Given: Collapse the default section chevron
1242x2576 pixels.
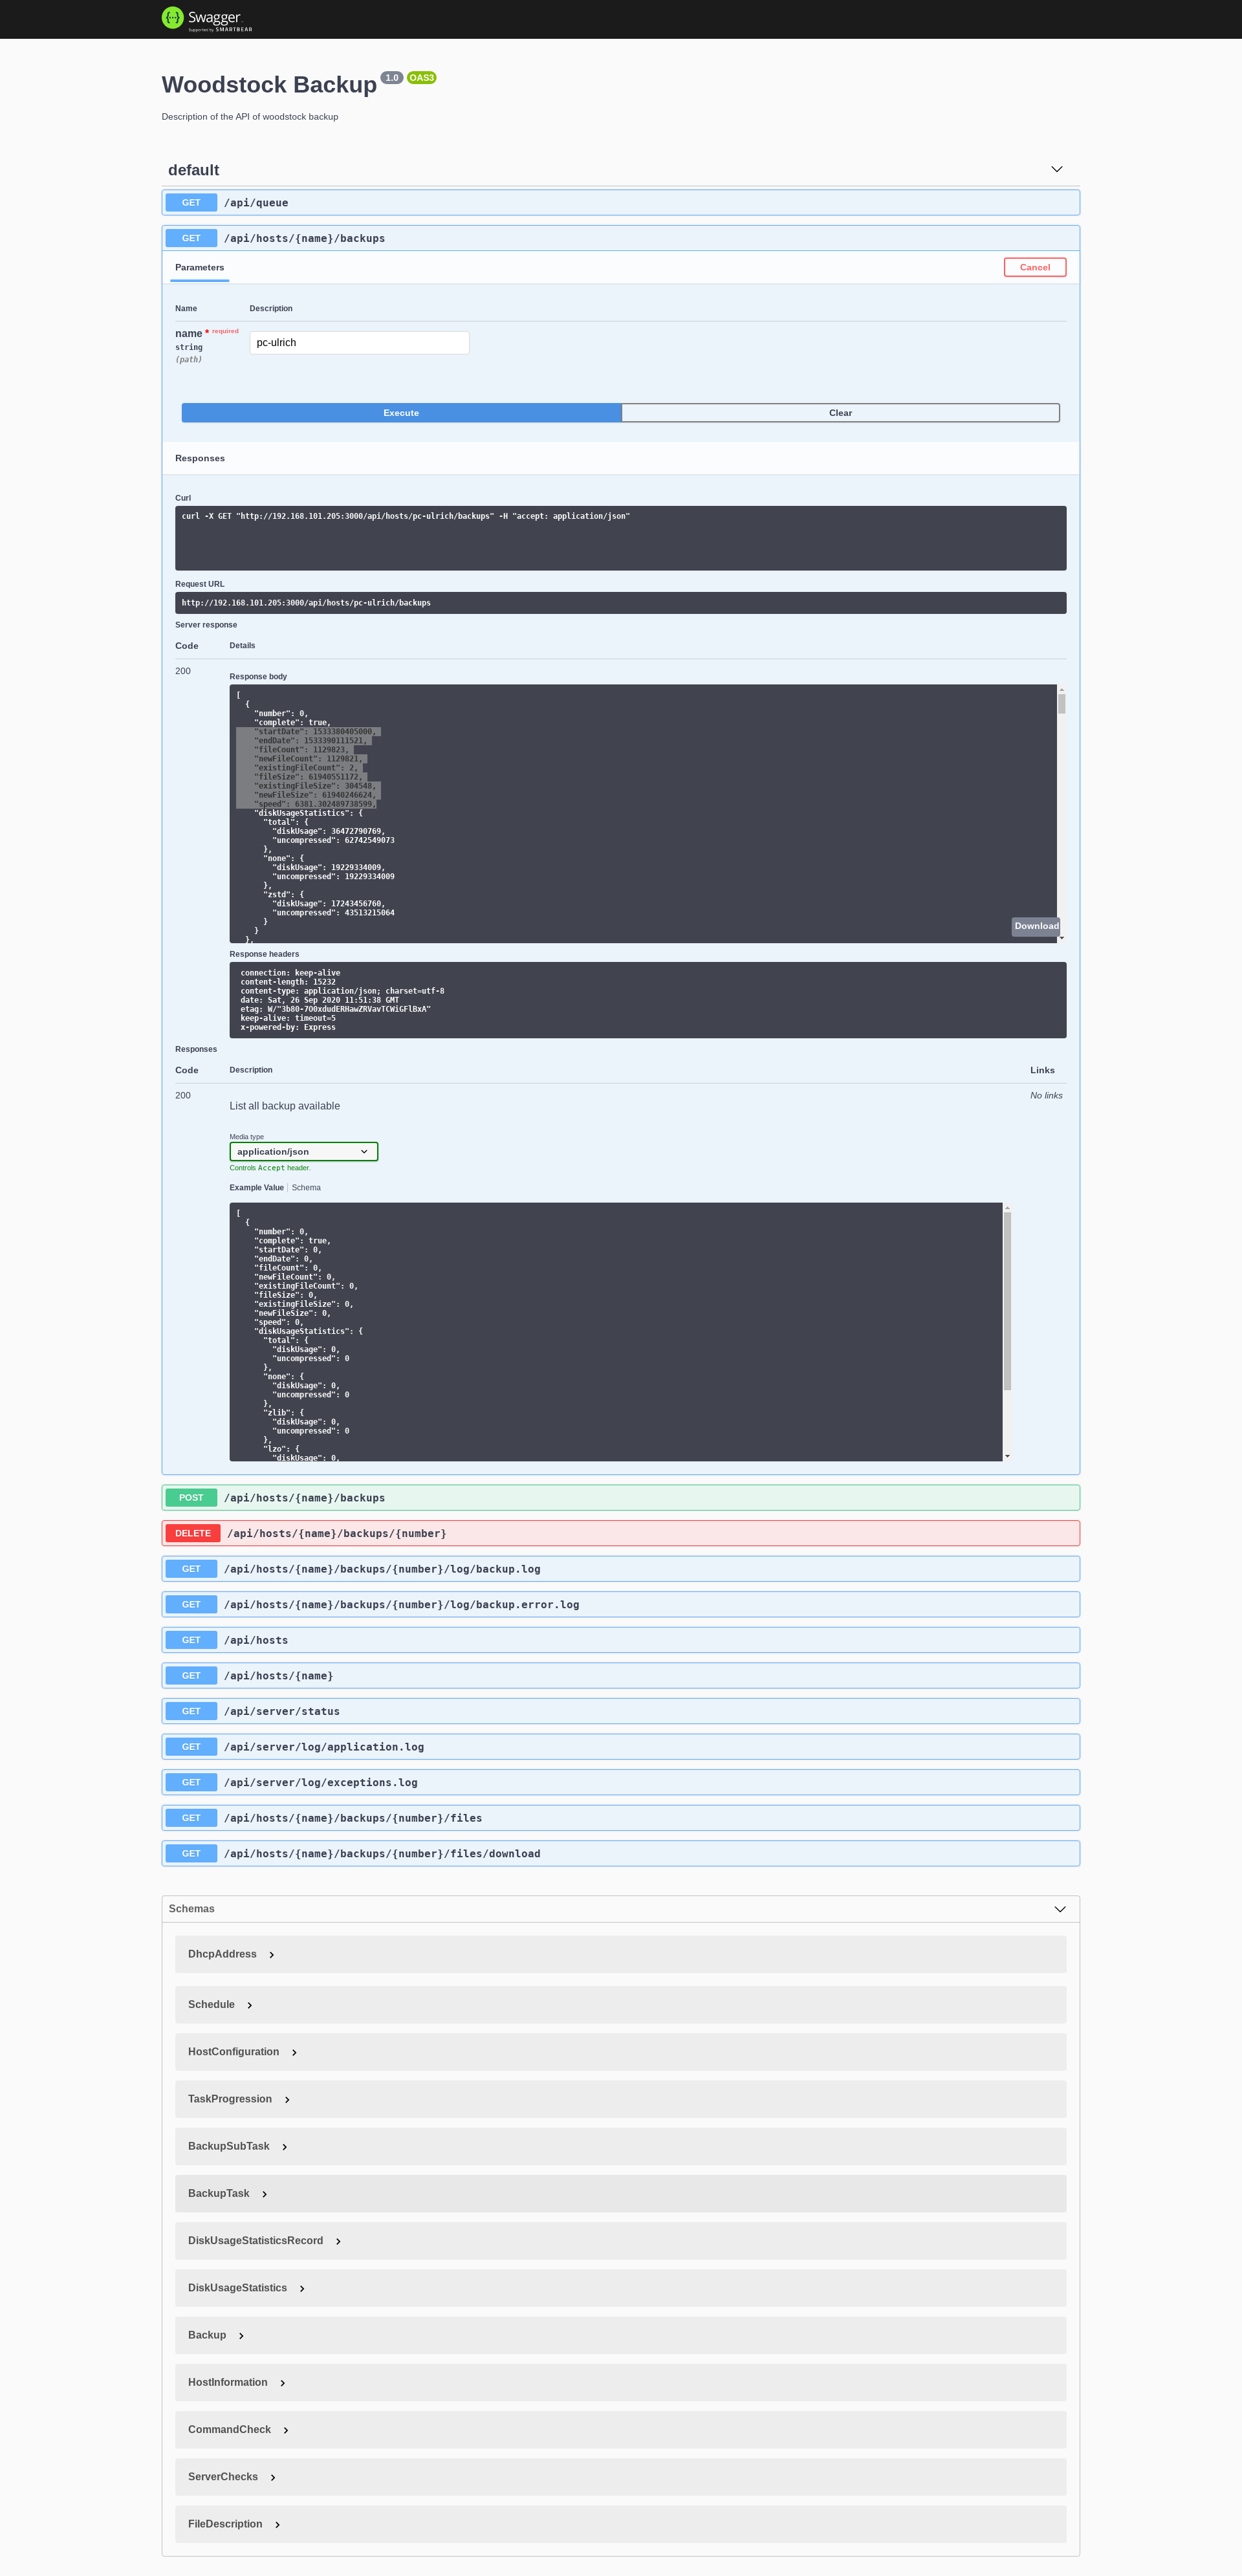Looking at the screenshot, I should tap(1056, 169).
